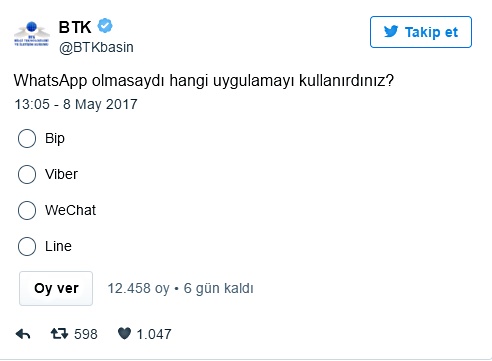Image resolution: width=492 pixels, height=361 pixels.
Task: Open the tweet timestamp 13:05 - 8 May 2017
Action: pos(76,104)
